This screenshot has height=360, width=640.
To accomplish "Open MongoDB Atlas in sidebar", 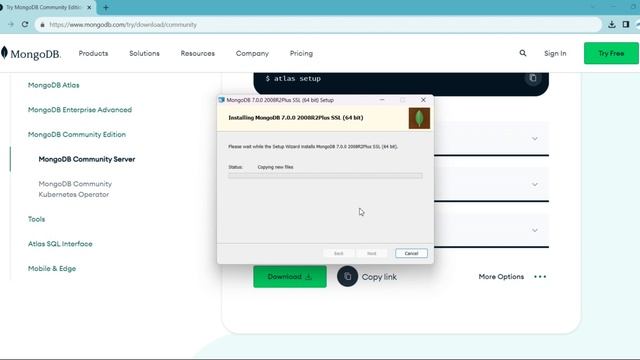I will [53, 85].
